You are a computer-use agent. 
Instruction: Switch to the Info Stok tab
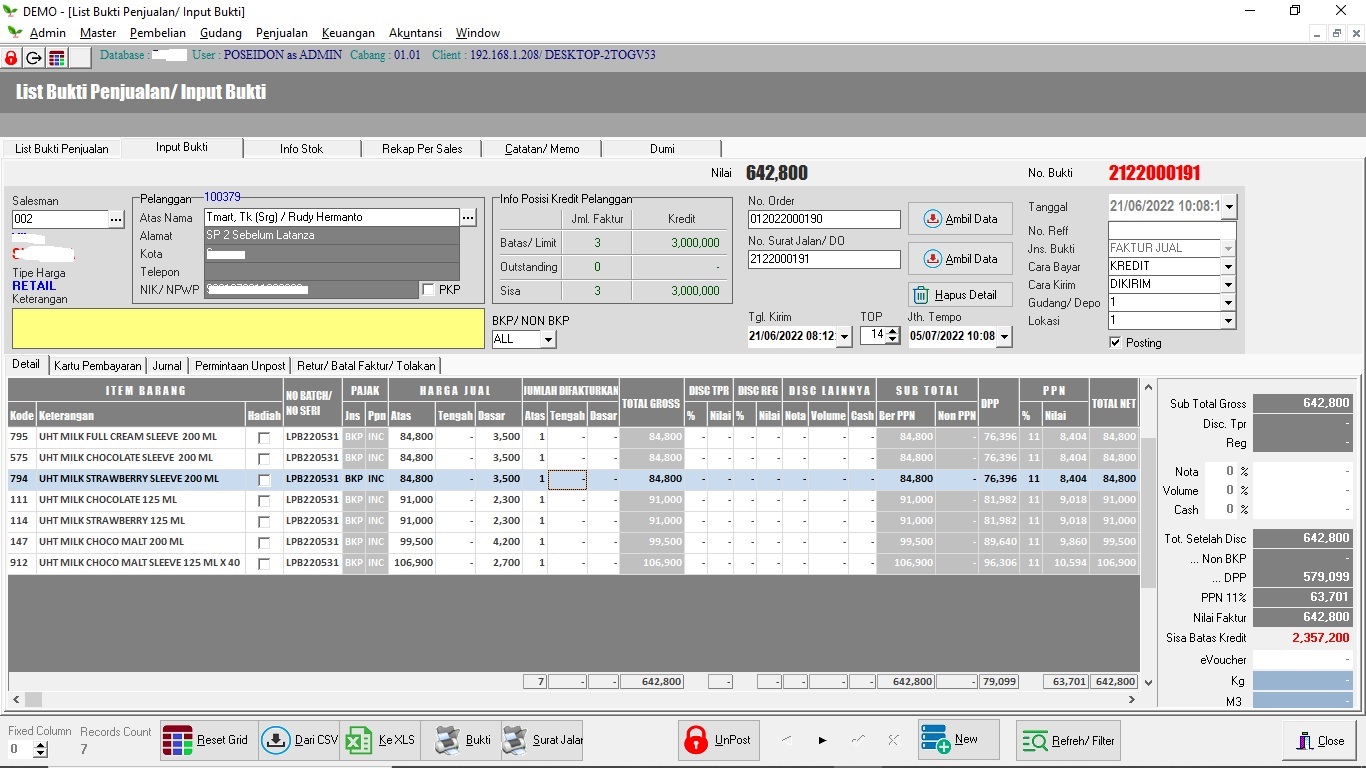point(301,149)
